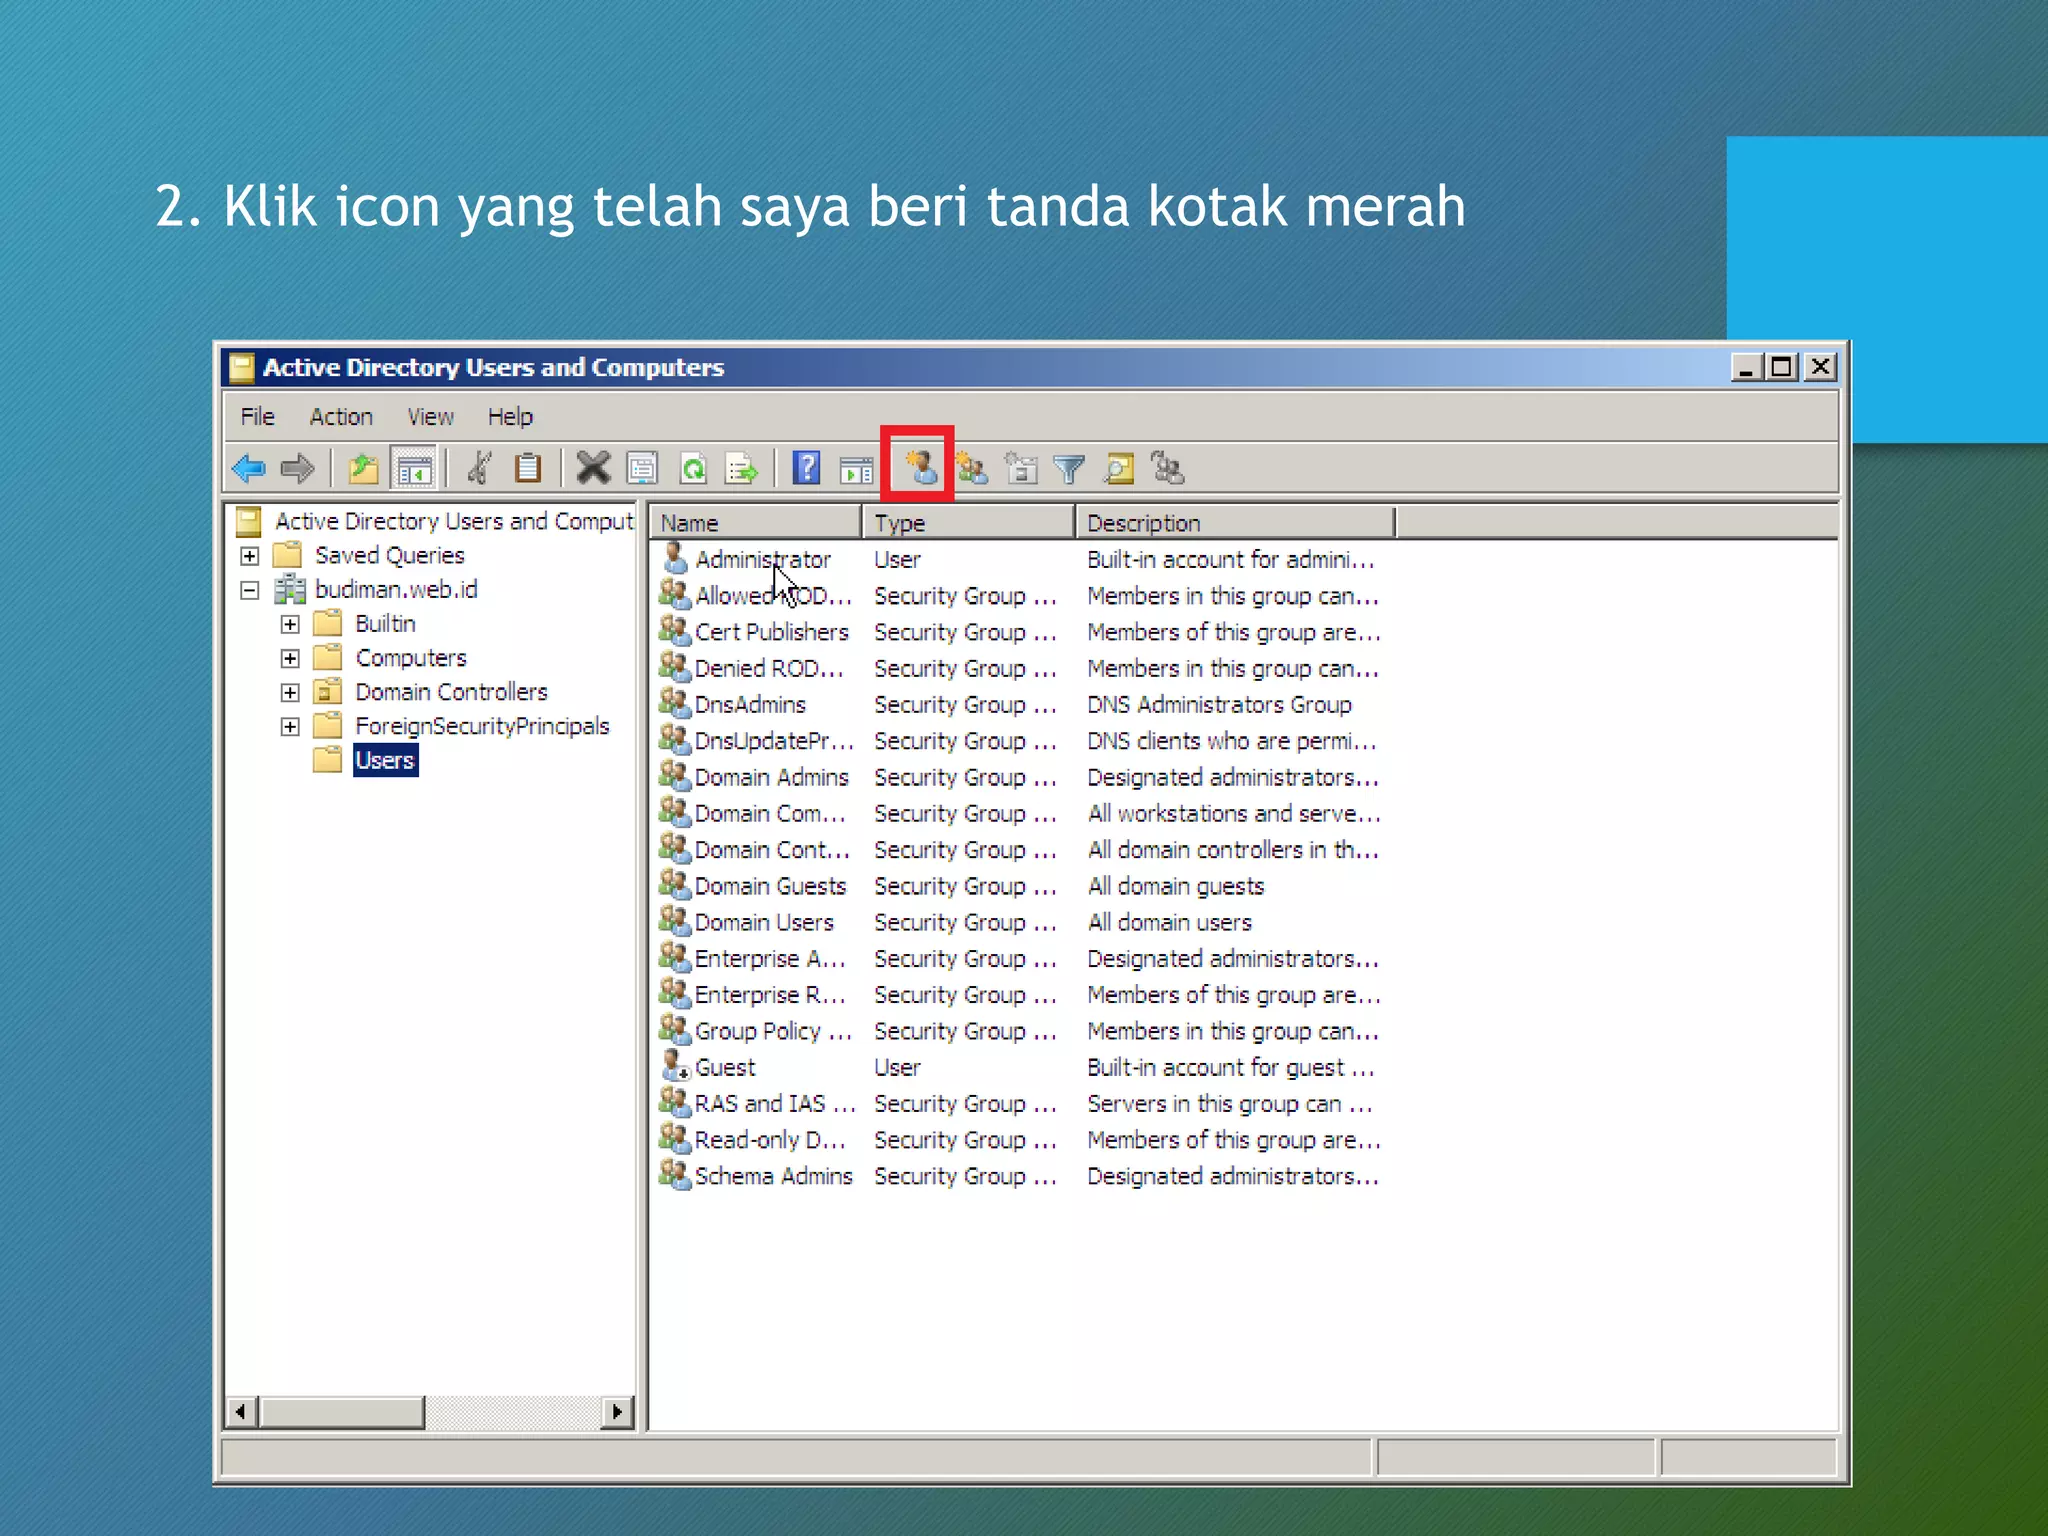2048x1536 pixels.
Task: Click the Back arrow toolbar icon
Action: click(x=248, y=468)
